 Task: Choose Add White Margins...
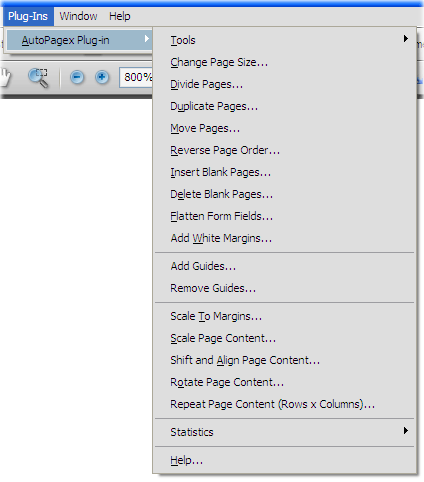(x=285, y=238)
